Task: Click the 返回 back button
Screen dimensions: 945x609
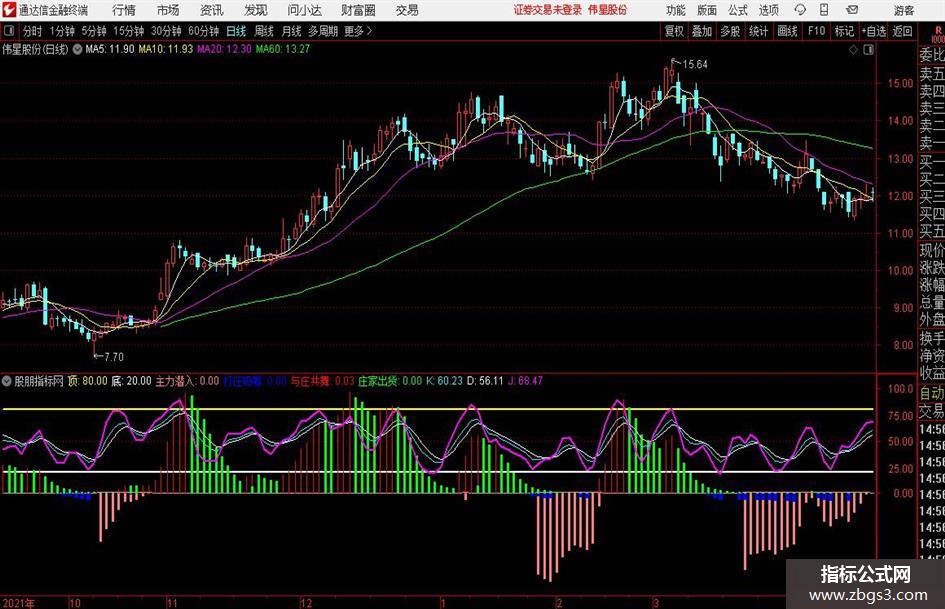Action: tap(902, 31)
